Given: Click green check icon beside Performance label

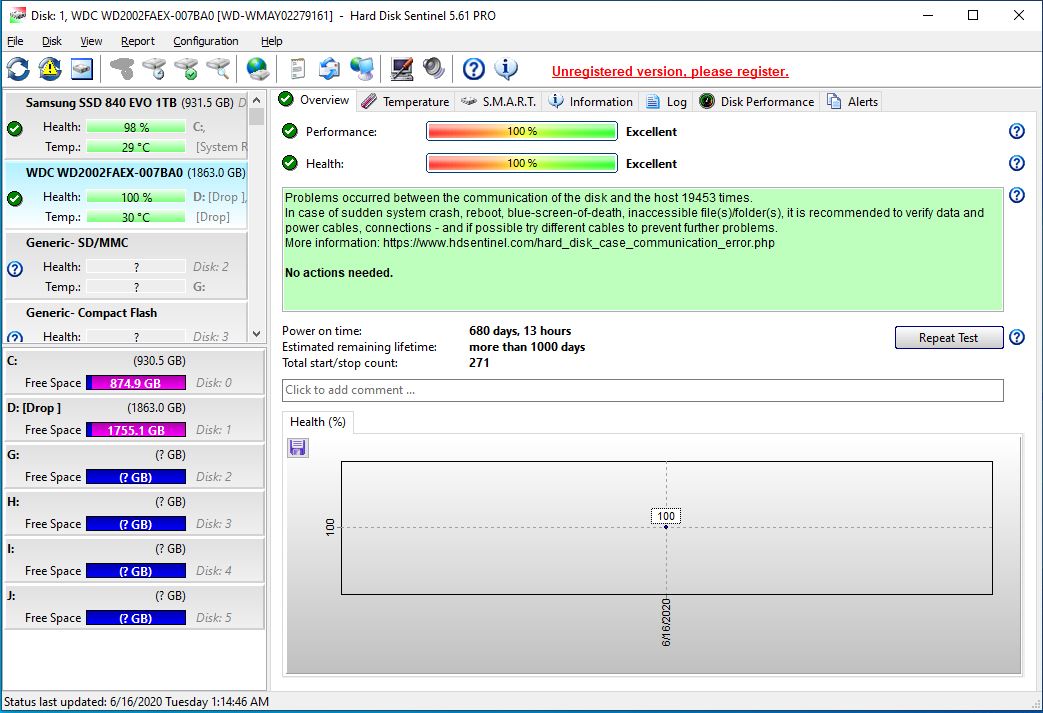Looking at the screenshot, I should click(x=289, y=131).
